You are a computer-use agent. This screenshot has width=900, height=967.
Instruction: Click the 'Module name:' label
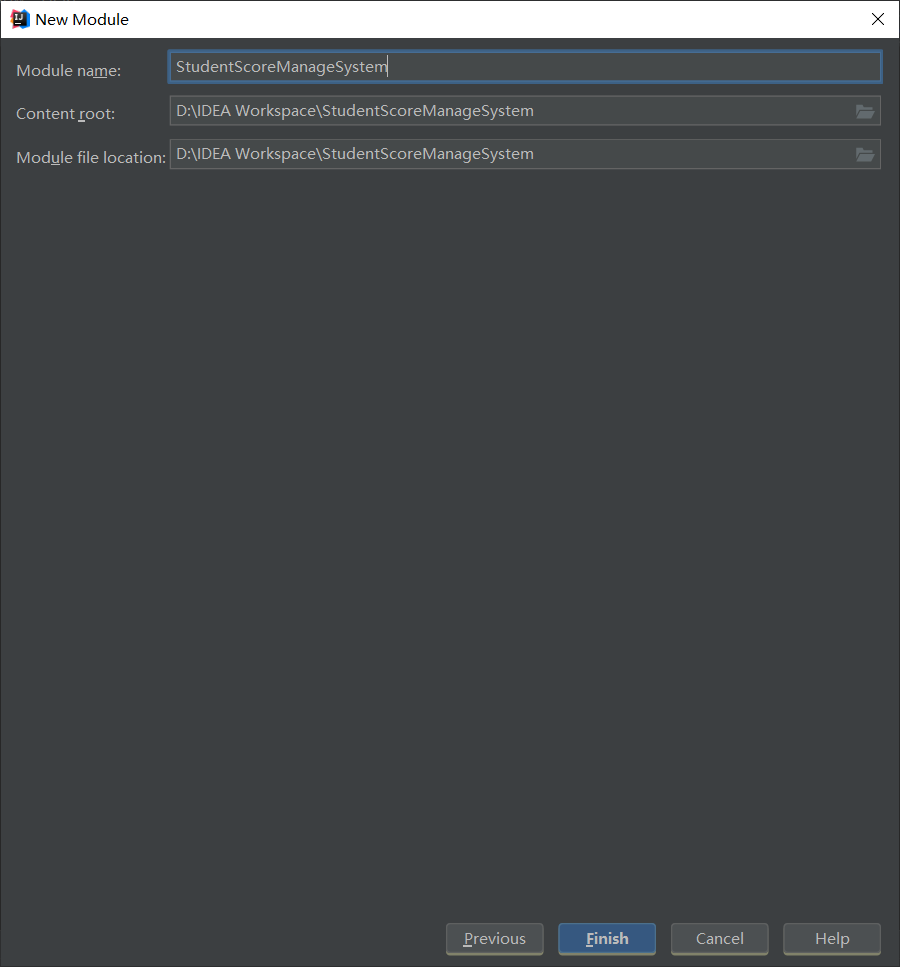click(x=68, y=71)
